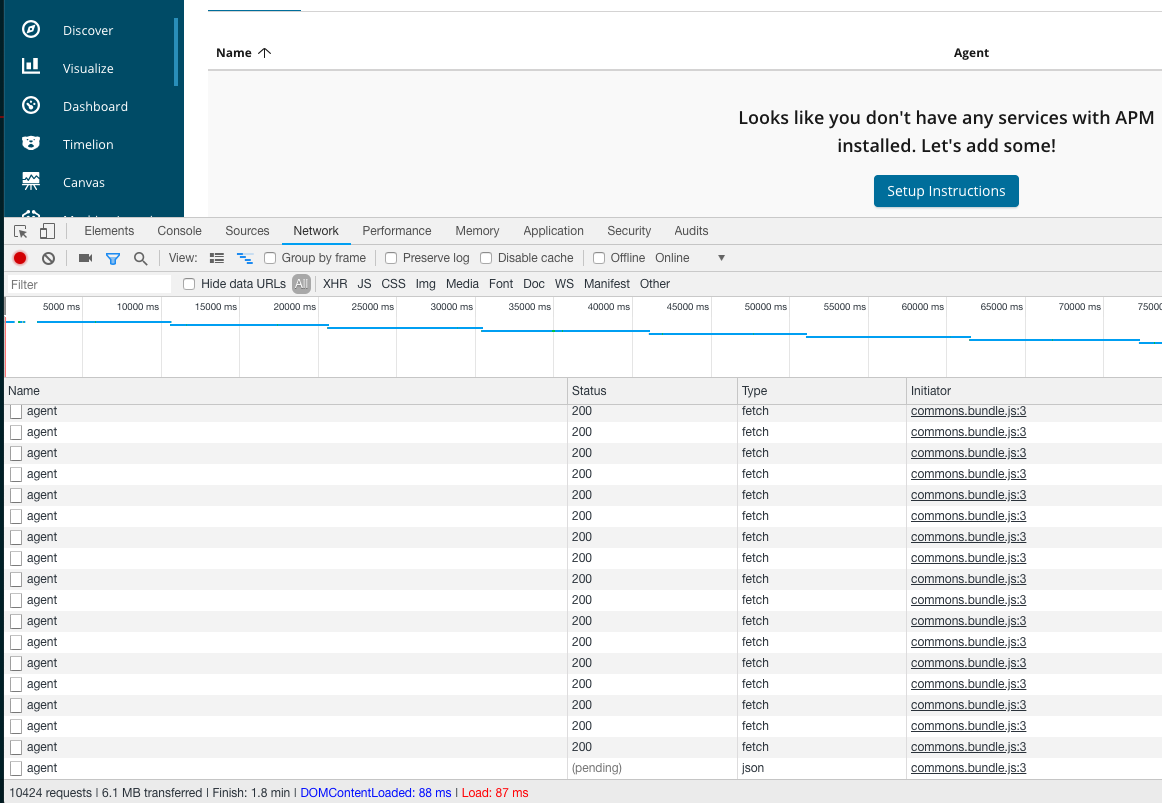Screen dimensions: 1162x803
Task: Open the Application tab
Action: (554, 231)
